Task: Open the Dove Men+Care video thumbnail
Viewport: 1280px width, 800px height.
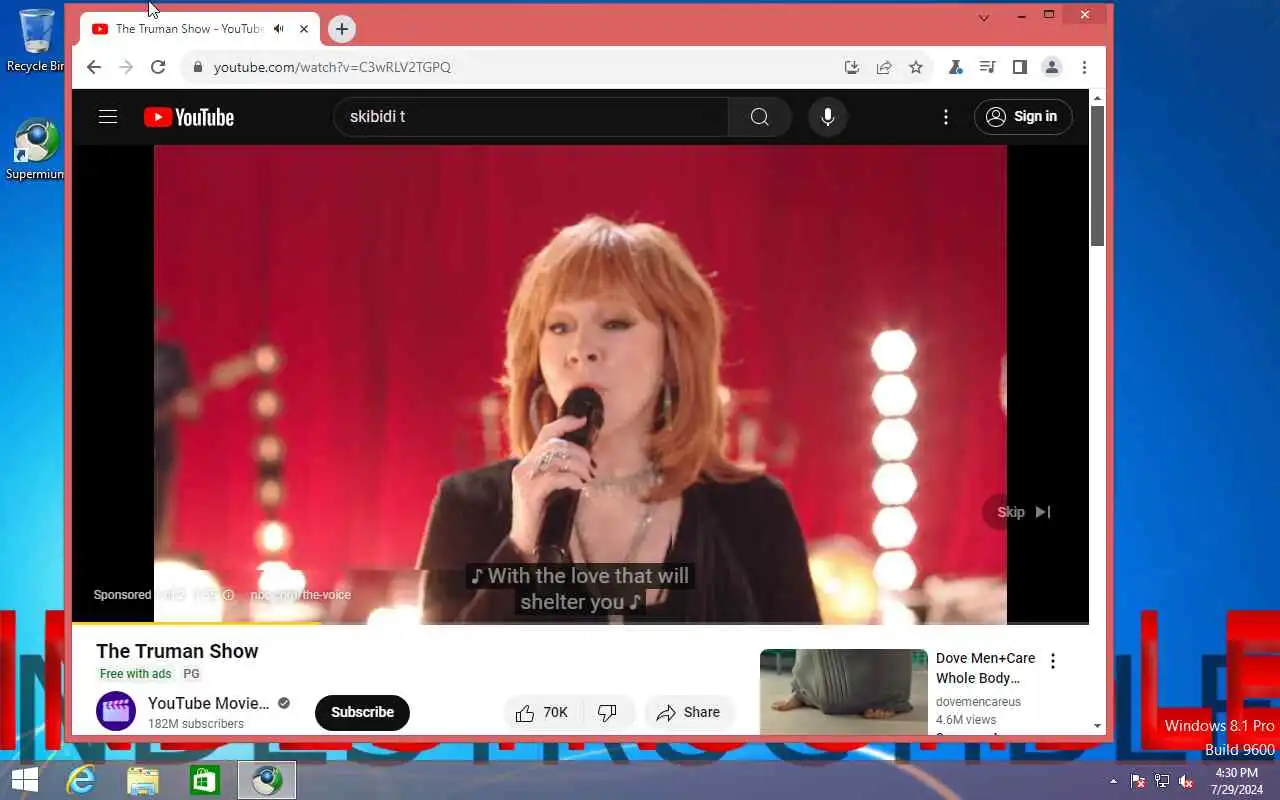Action: point(844,692)
